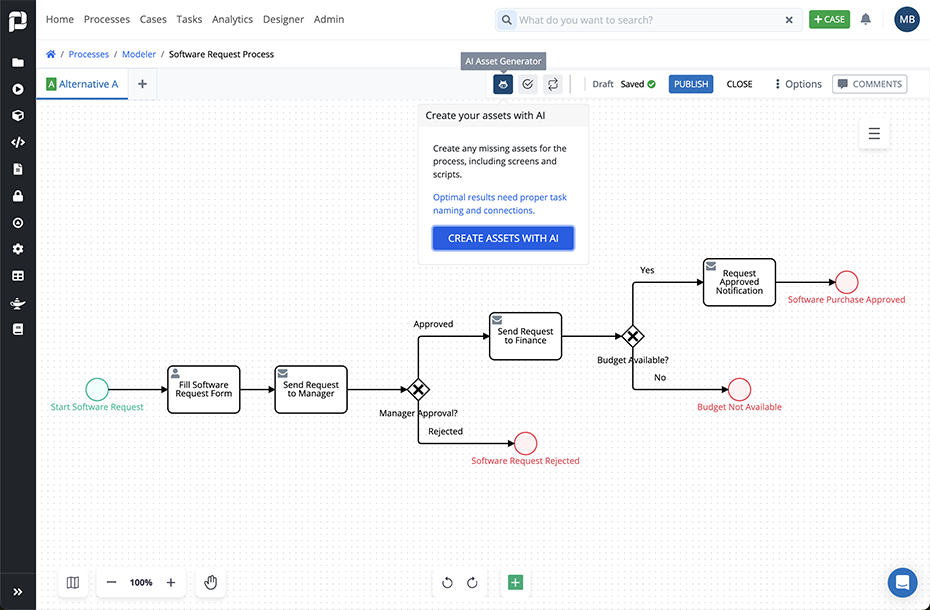Open the notifications bell icon
The height and width of the screenshot is (610, 930).
pyautogui.click(x=865, y=19)
